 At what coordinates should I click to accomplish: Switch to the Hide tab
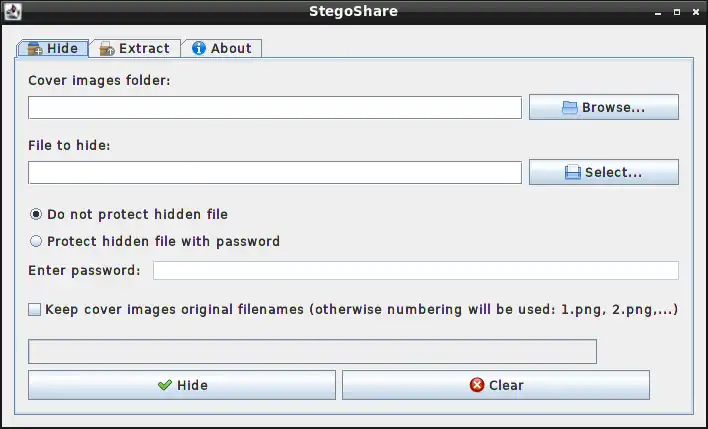[52, 48]
